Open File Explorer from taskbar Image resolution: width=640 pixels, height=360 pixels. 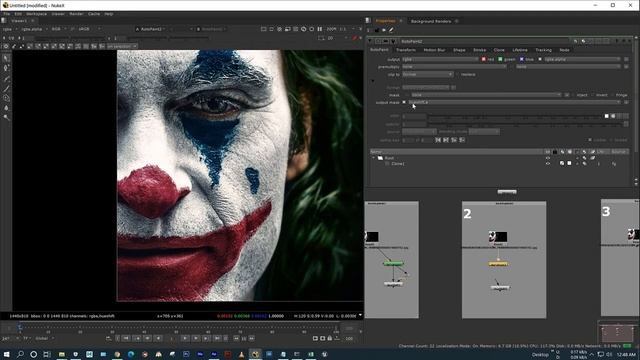click(x=62, y=354)
